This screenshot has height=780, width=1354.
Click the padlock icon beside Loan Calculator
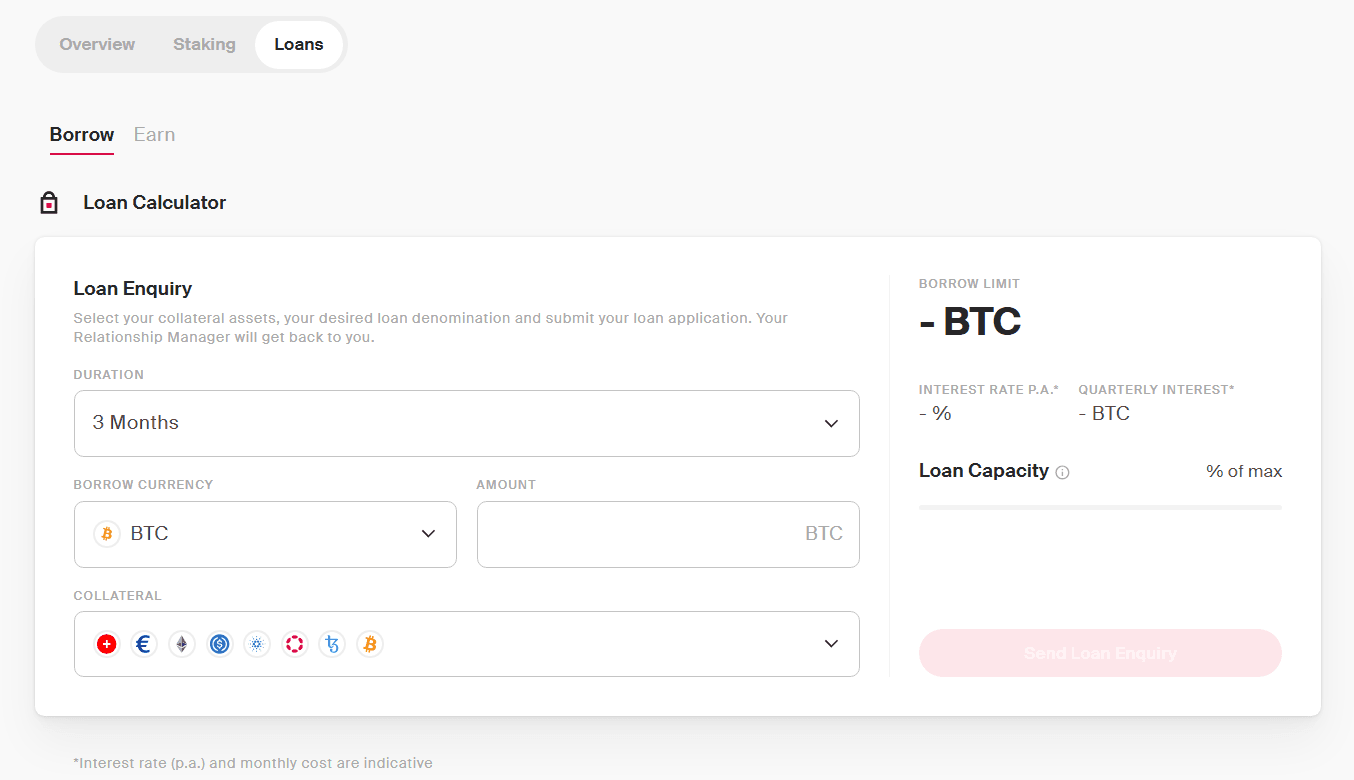coord(48,201)
